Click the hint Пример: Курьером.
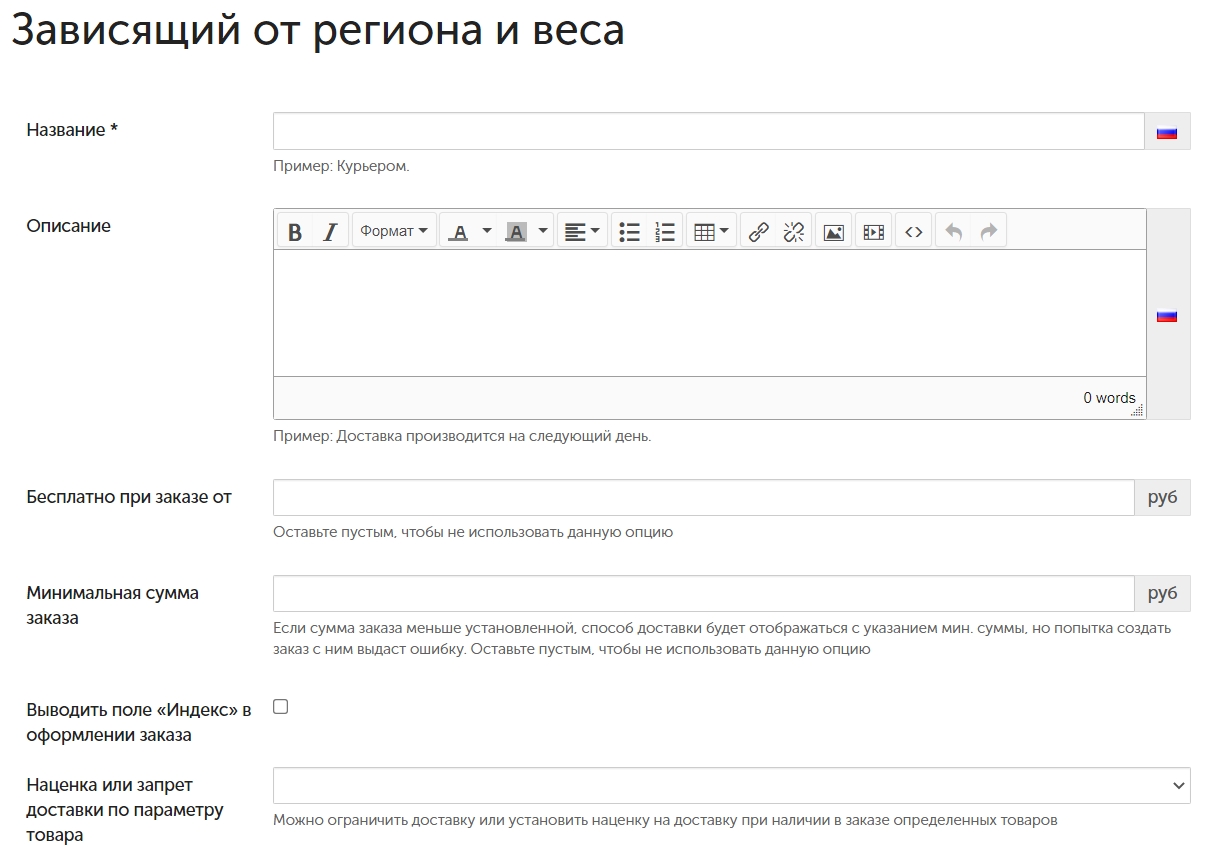Screen dimensions: 1209x859 click(x=341, y=166)
